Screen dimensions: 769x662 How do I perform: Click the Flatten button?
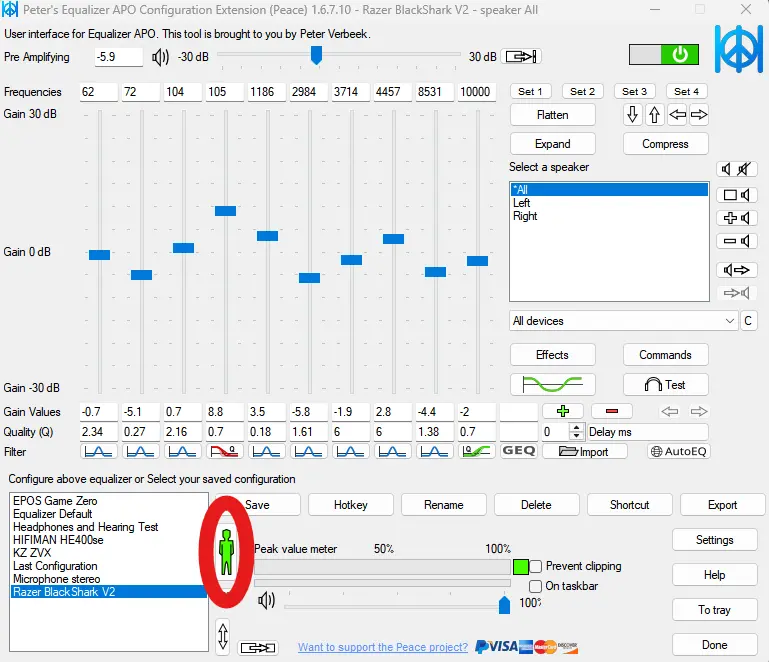[552, 115]
